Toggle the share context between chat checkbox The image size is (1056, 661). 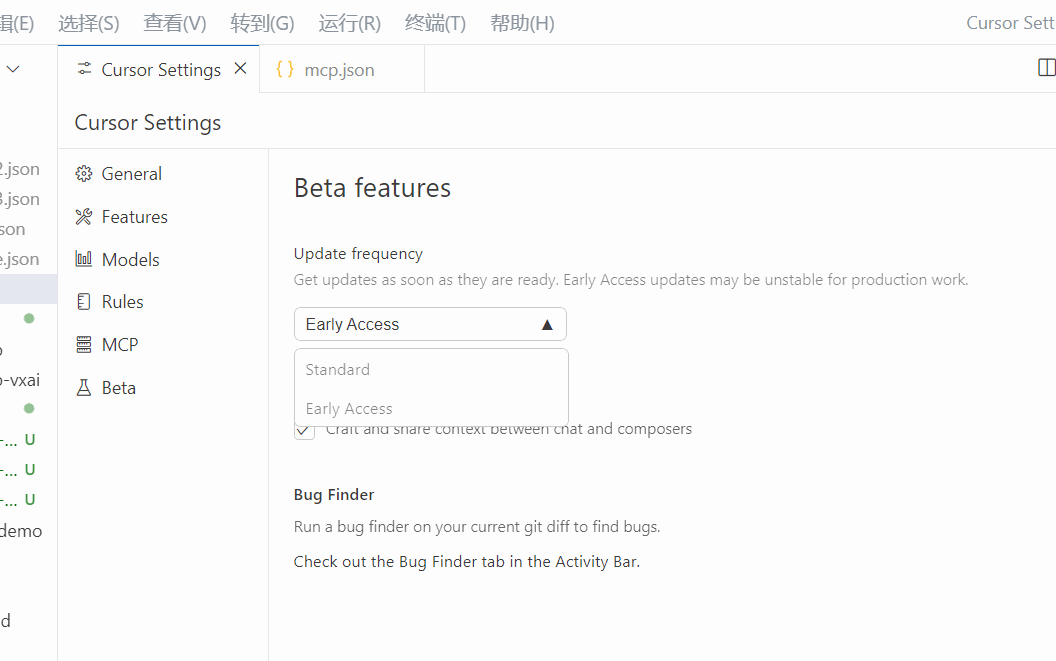(304, 430)
